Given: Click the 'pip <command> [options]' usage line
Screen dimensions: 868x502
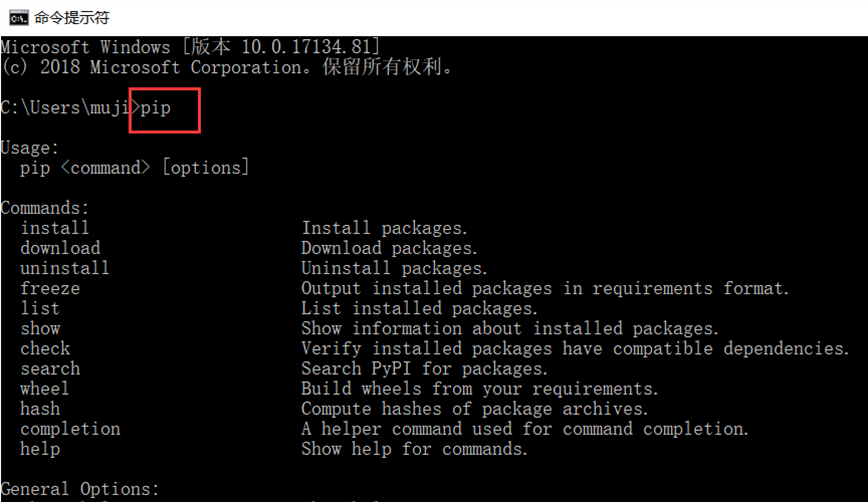Looking at the screenshot, I should pyautogui.click(x=134, y=168).
